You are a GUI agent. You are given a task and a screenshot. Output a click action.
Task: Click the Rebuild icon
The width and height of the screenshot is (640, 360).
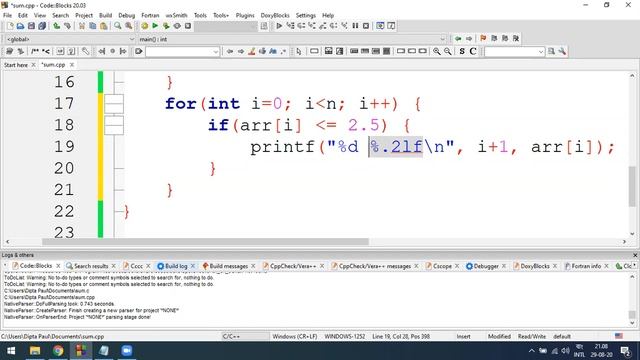pos(177,26)
